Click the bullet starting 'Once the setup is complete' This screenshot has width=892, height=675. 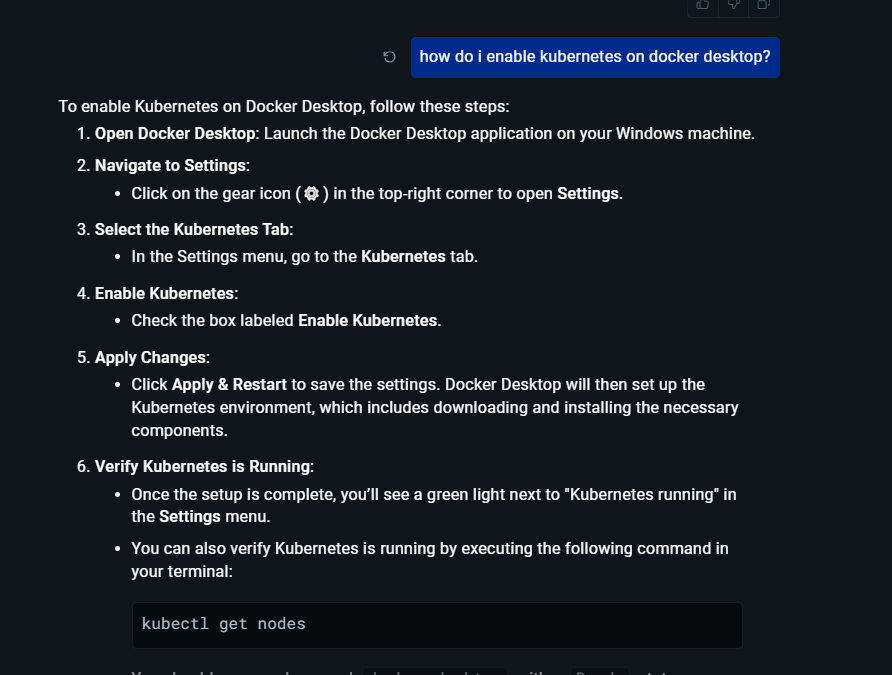pos(434,506)
